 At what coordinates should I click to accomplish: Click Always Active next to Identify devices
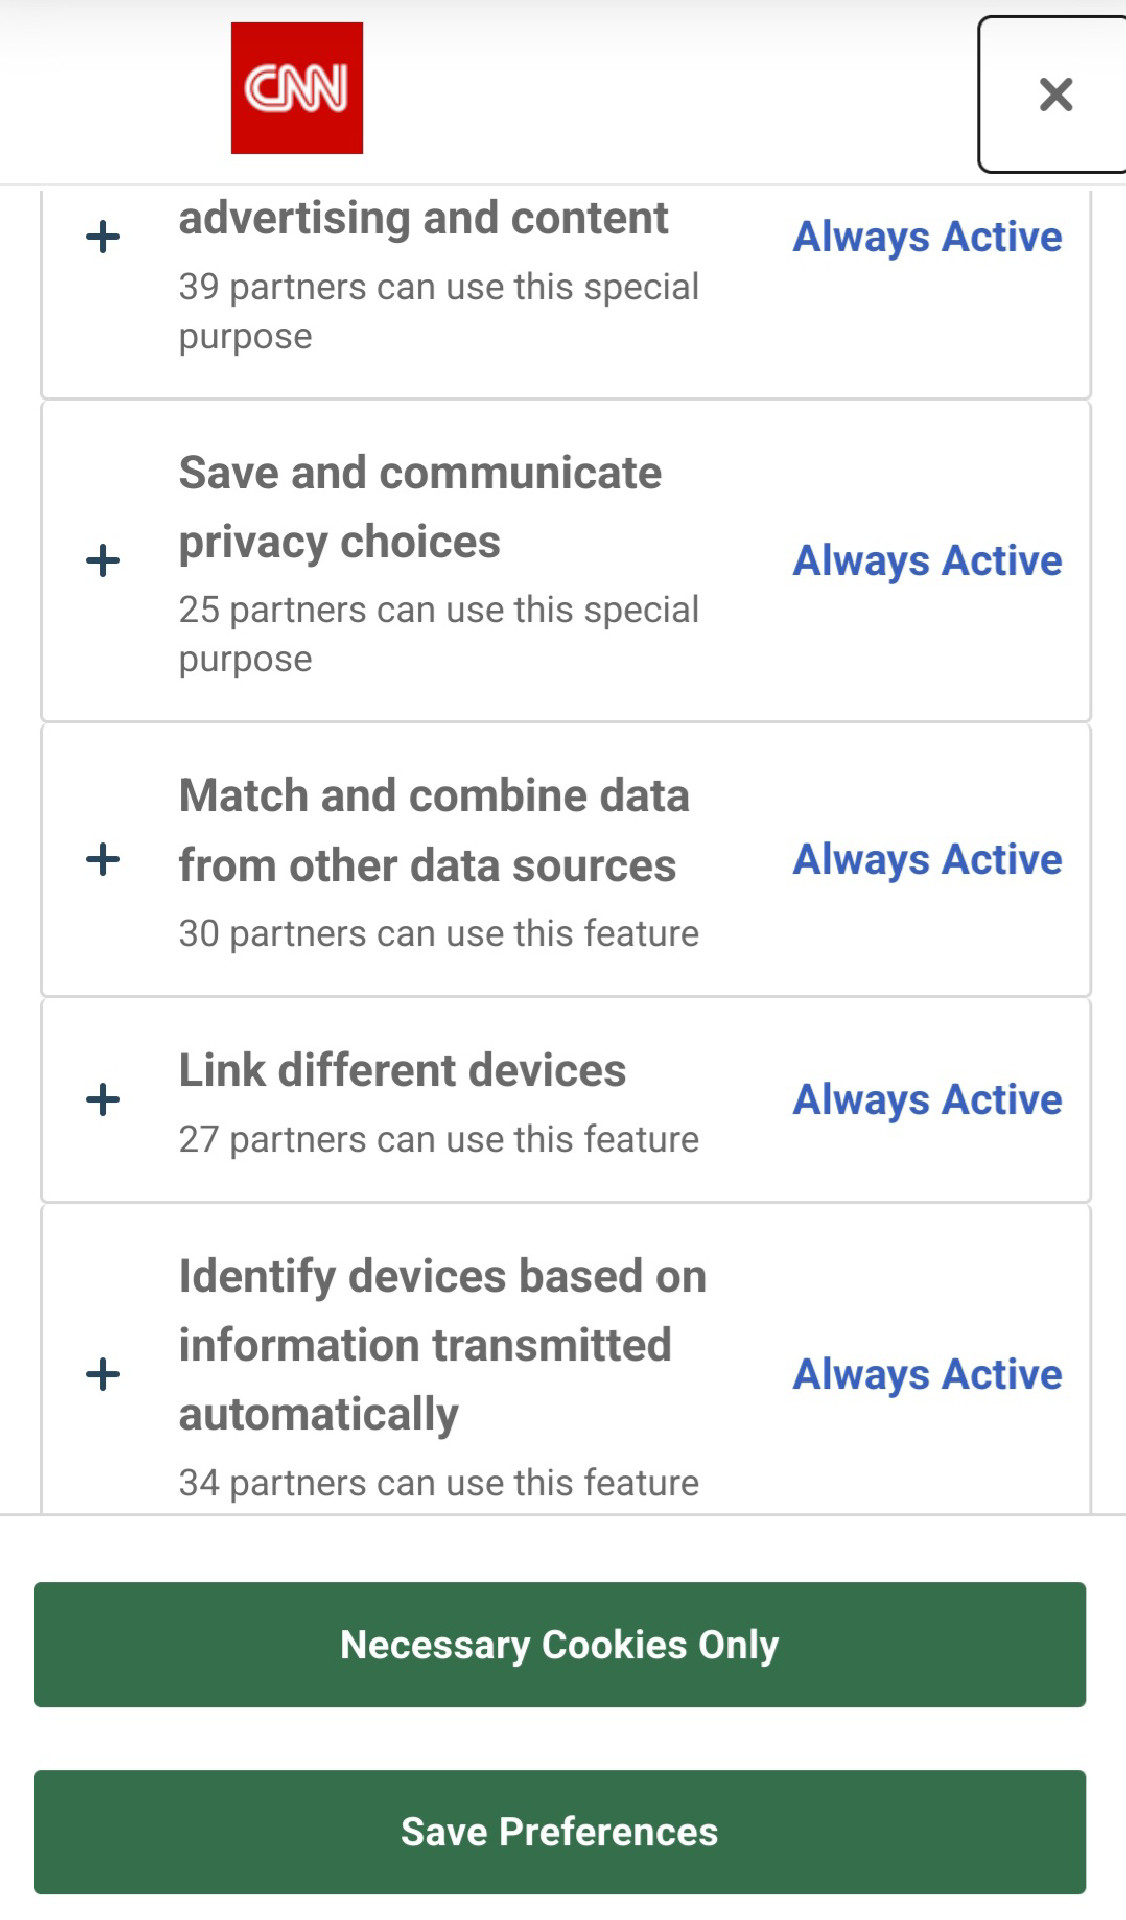click(x=927, y=1375)
